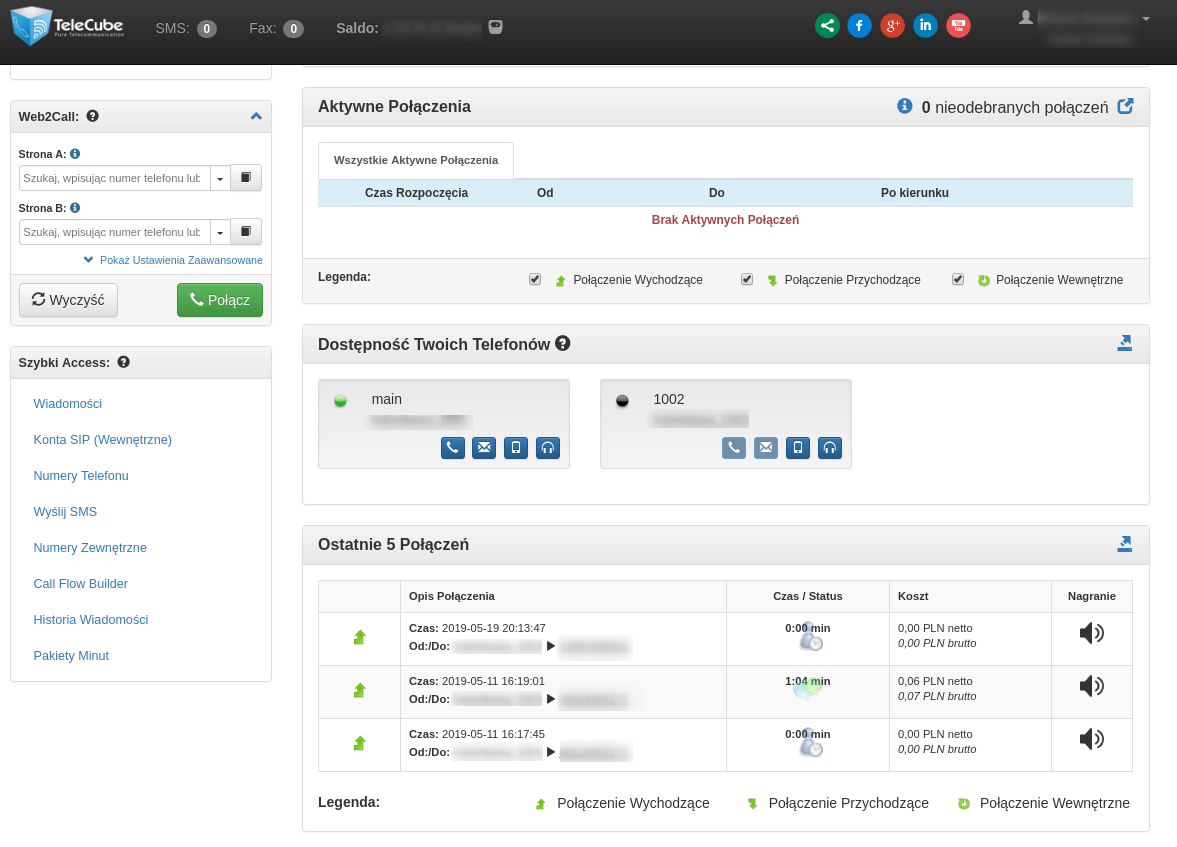The image size is (1177, 847).
Task: Click the envelope message icon for main phone
Action: (484, 448)
